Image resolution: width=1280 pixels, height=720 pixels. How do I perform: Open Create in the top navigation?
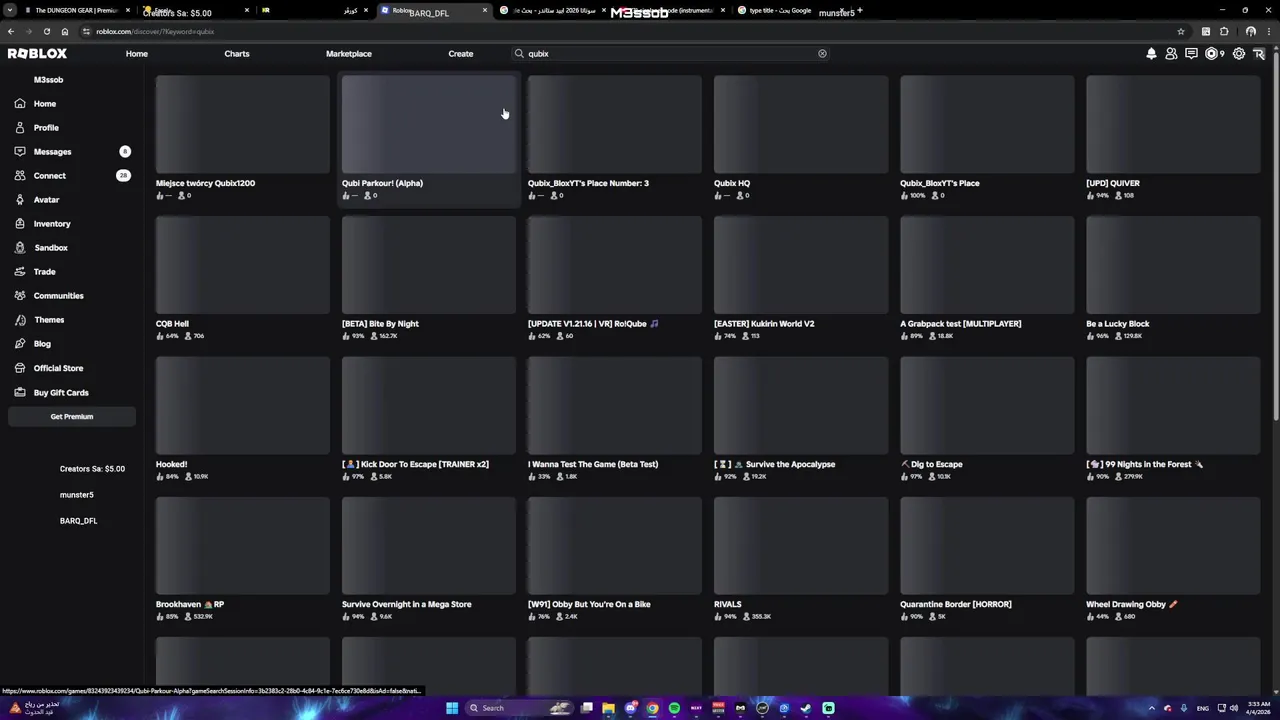(461, 54)
